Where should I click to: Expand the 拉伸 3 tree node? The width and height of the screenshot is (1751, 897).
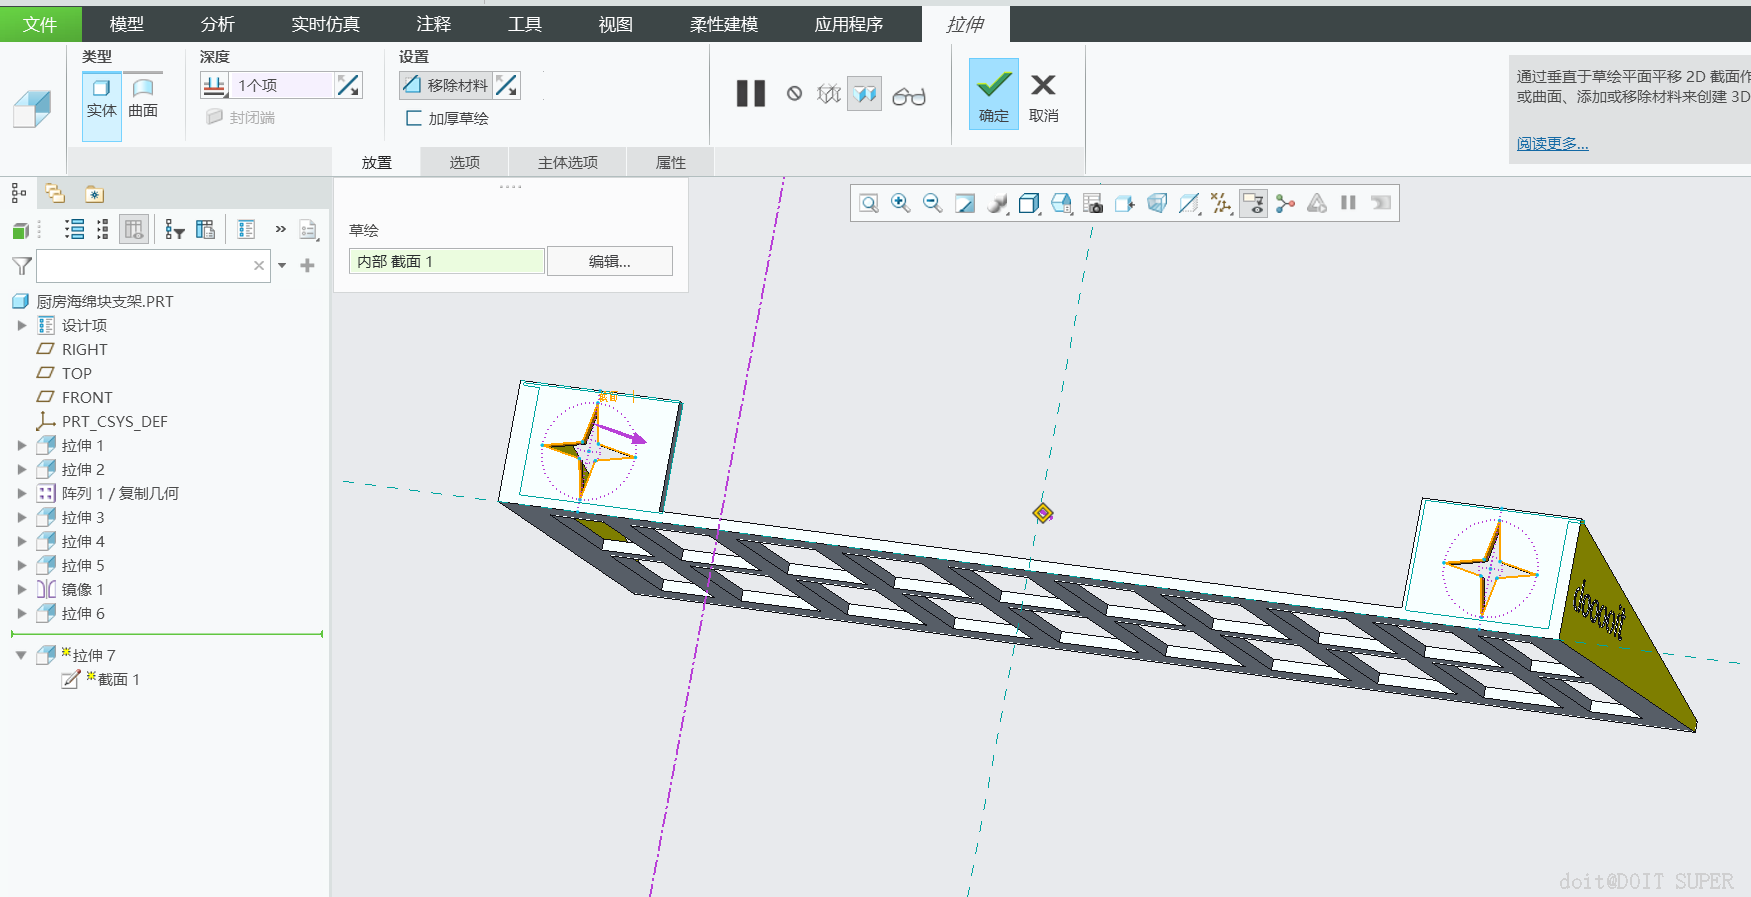(22, 518)
